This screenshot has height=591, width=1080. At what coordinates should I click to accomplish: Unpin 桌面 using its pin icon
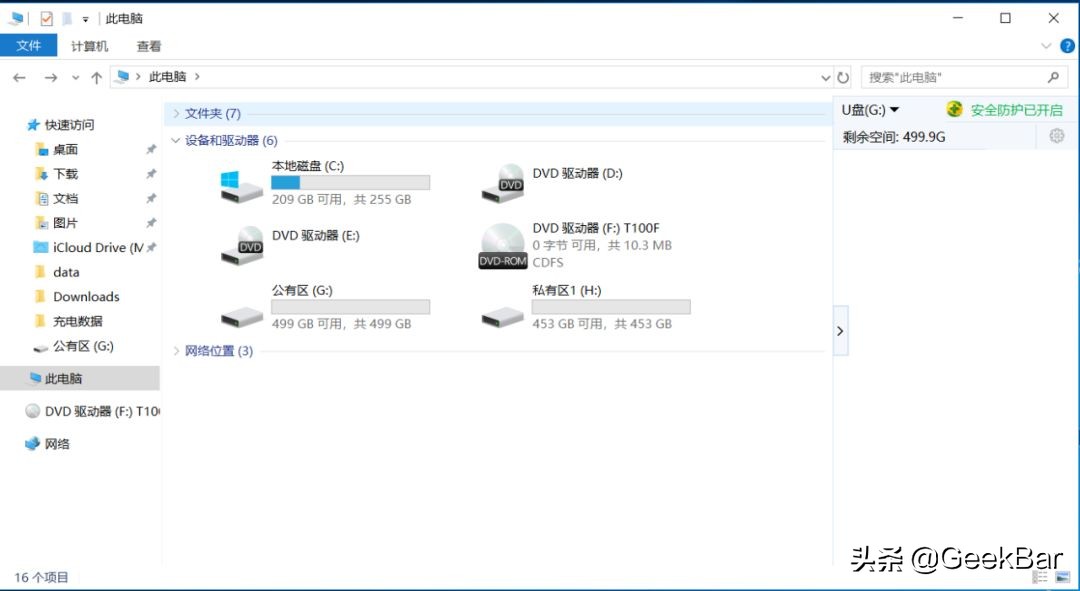tap(151, 149)
